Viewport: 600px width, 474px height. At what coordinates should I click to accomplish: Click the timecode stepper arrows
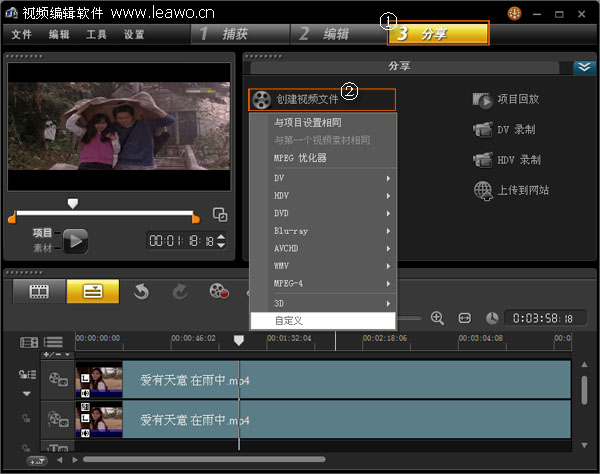pos(221,241)
